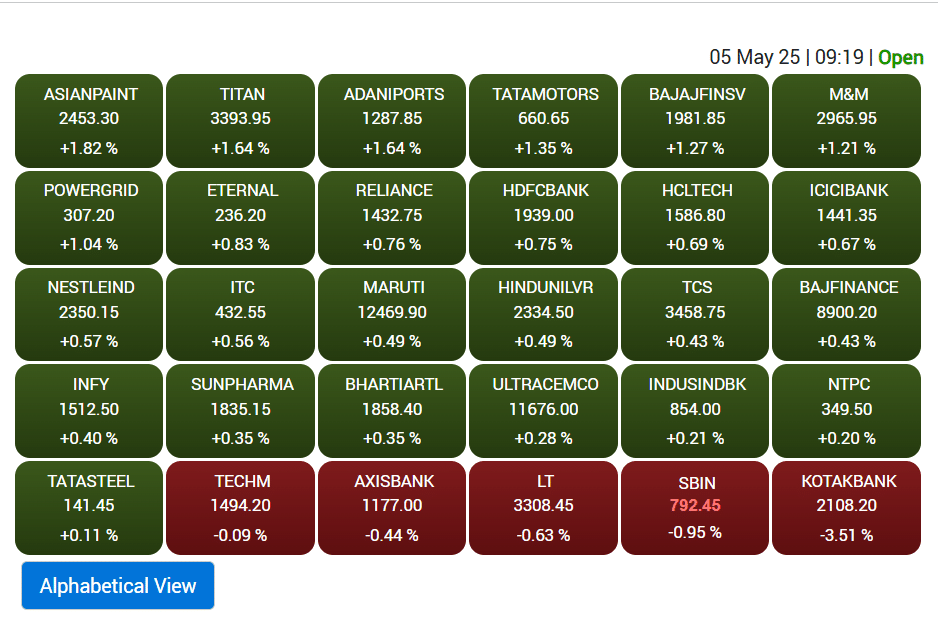Select the SBIN stock tile
This screenshot has height=640, width=938.
695,508
